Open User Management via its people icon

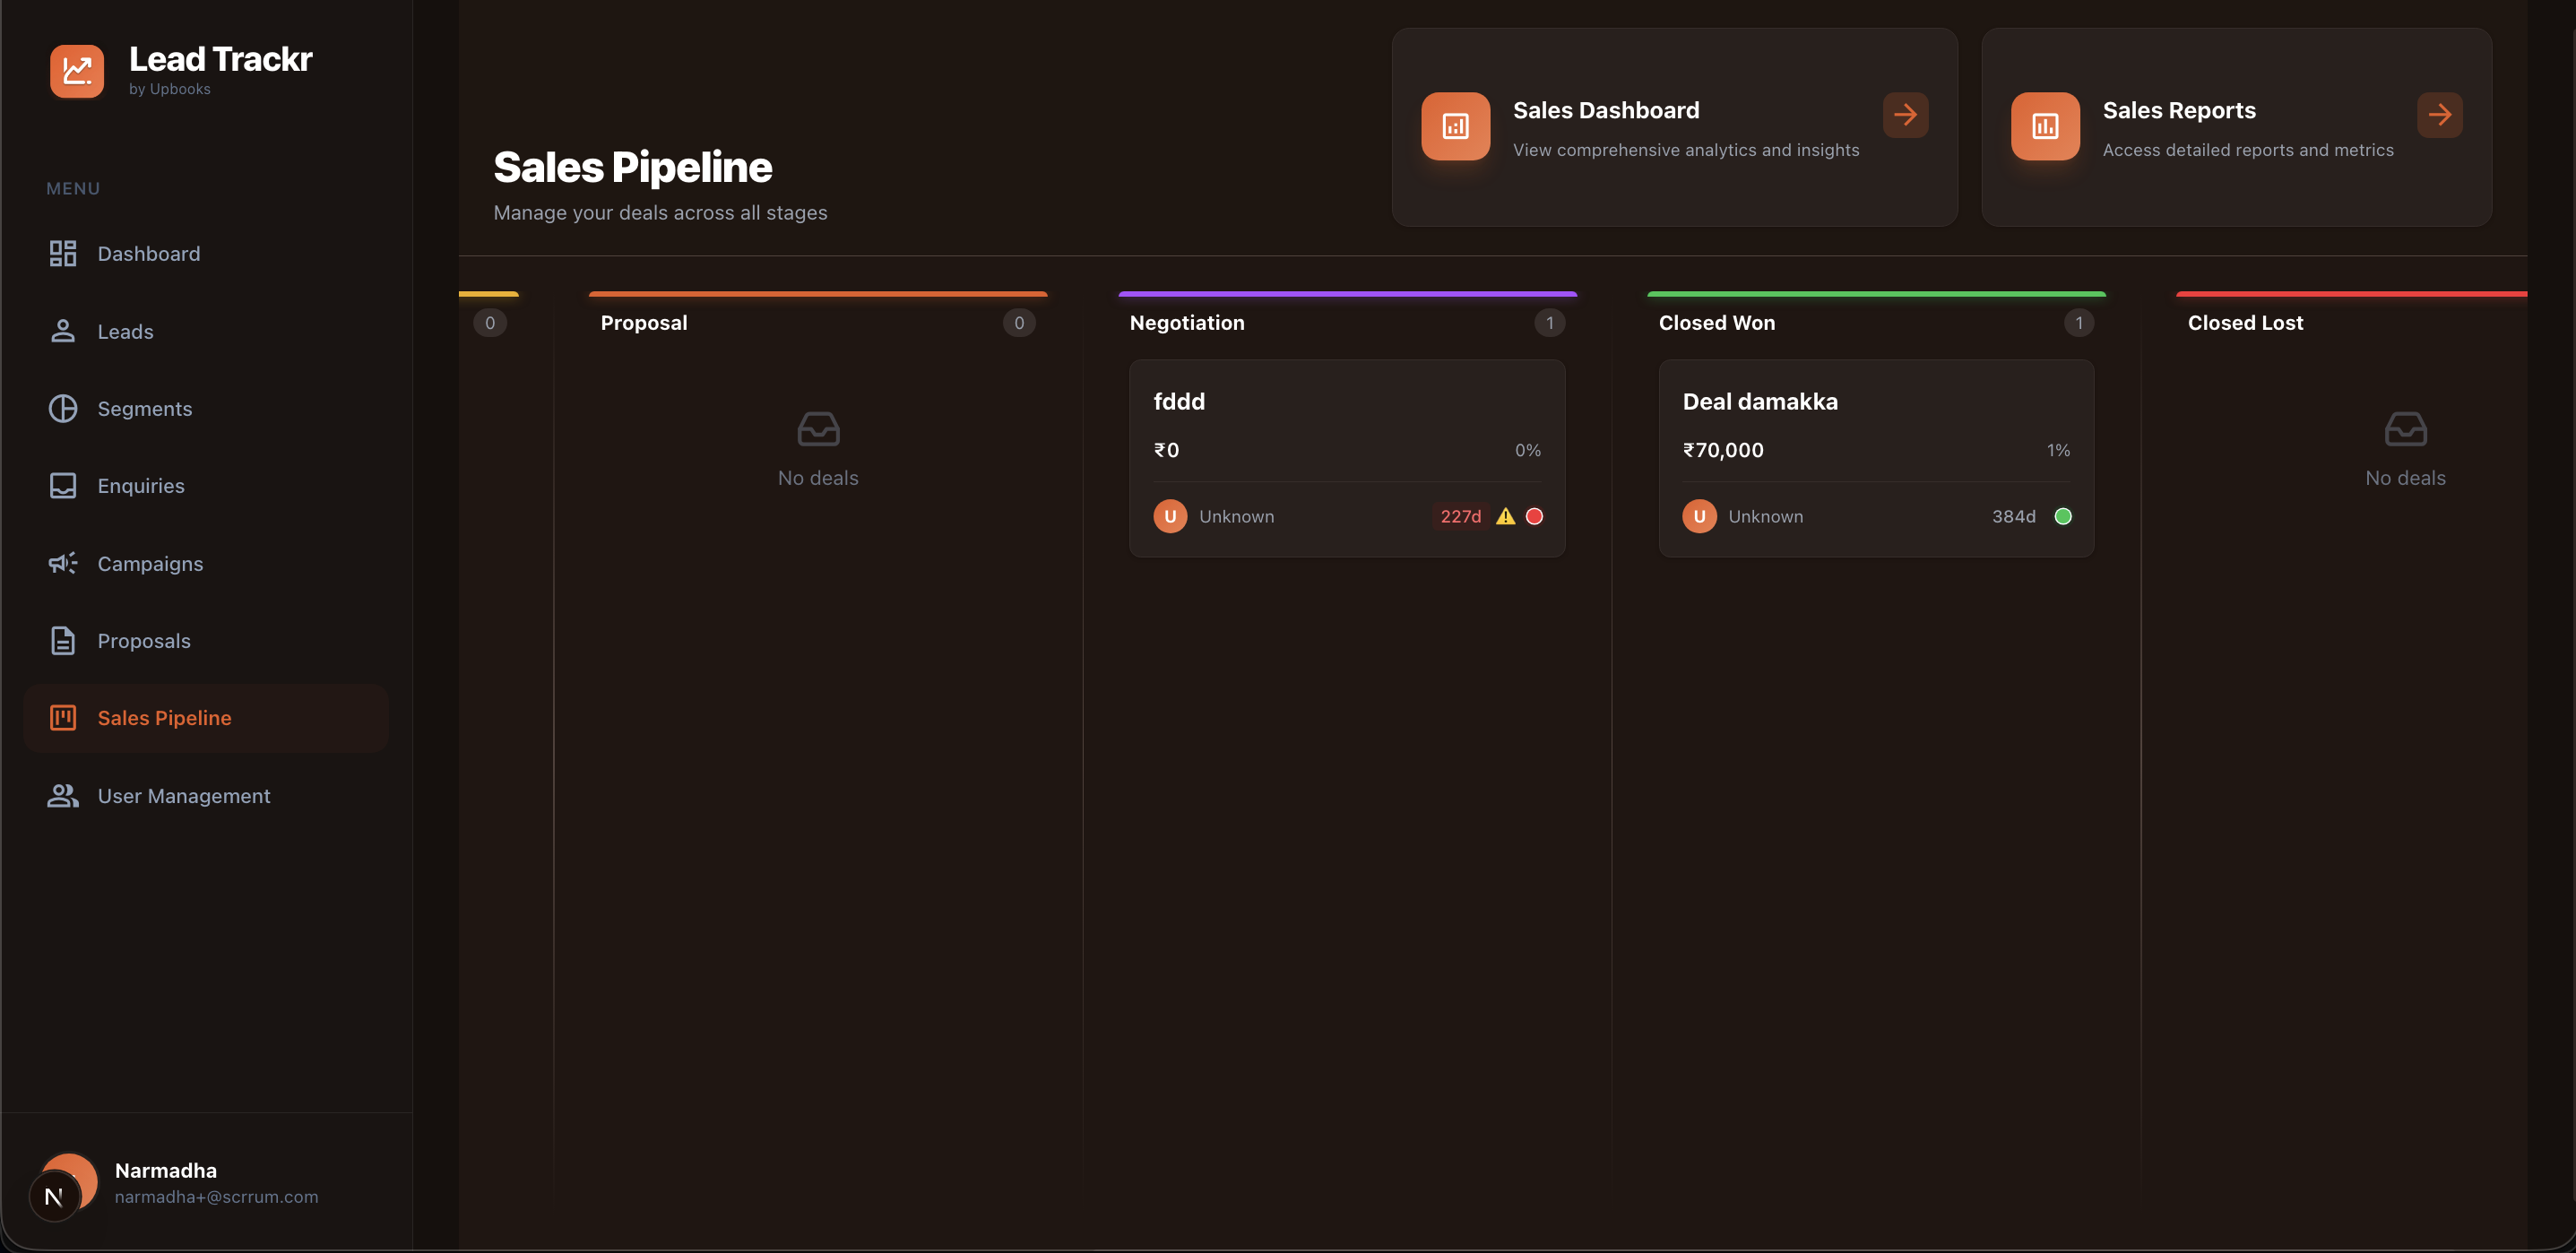(63, 795)
